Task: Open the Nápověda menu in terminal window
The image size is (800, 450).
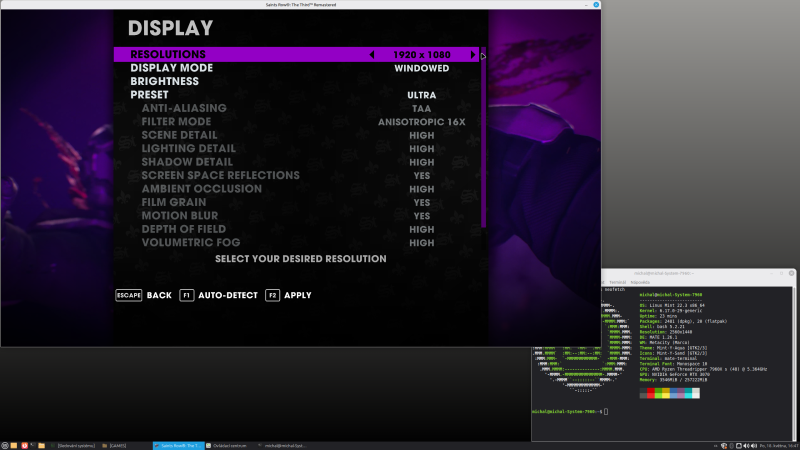Action: click(640, 282)
